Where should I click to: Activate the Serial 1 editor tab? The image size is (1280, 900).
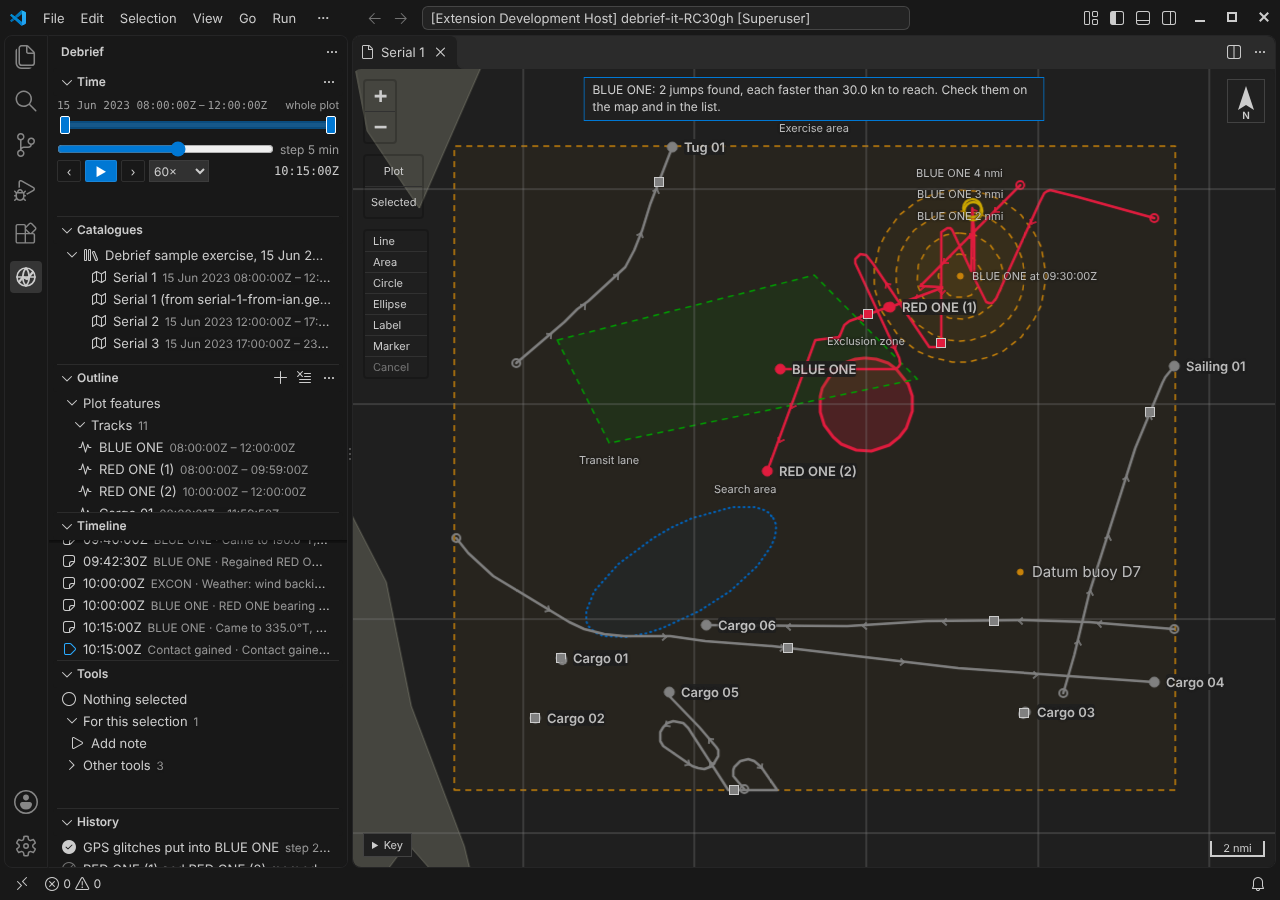coord(404,52)
